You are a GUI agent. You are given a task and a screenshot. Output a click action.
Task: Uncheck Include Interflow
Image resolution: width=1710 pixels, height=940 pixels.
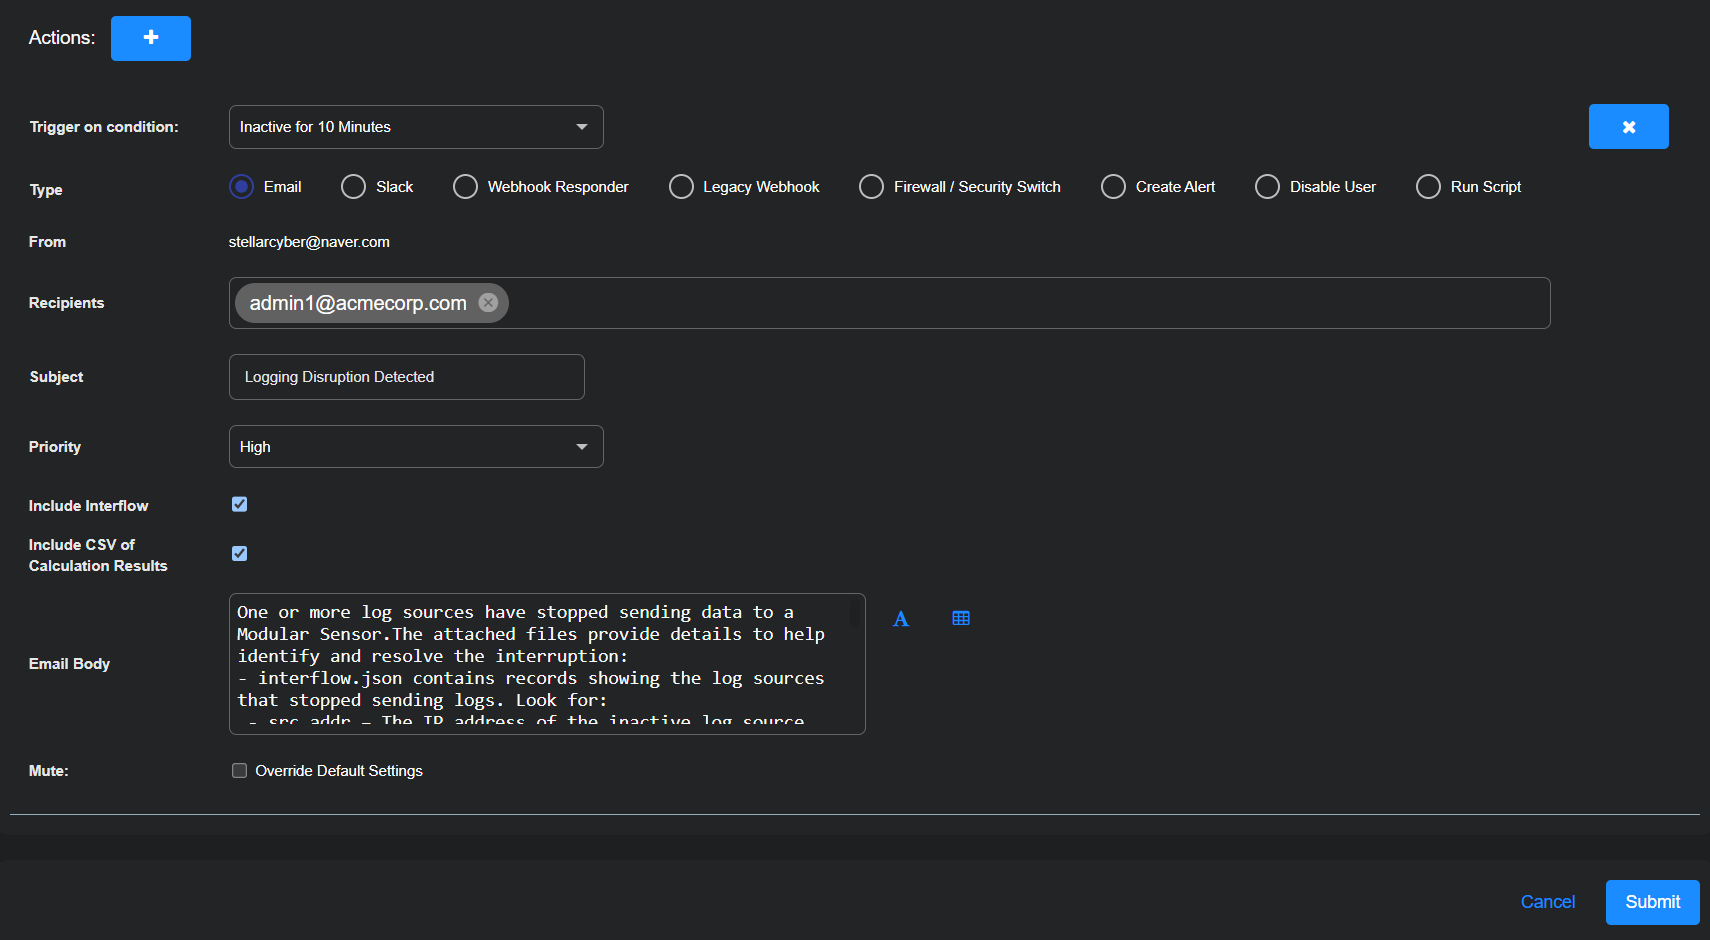239,504
